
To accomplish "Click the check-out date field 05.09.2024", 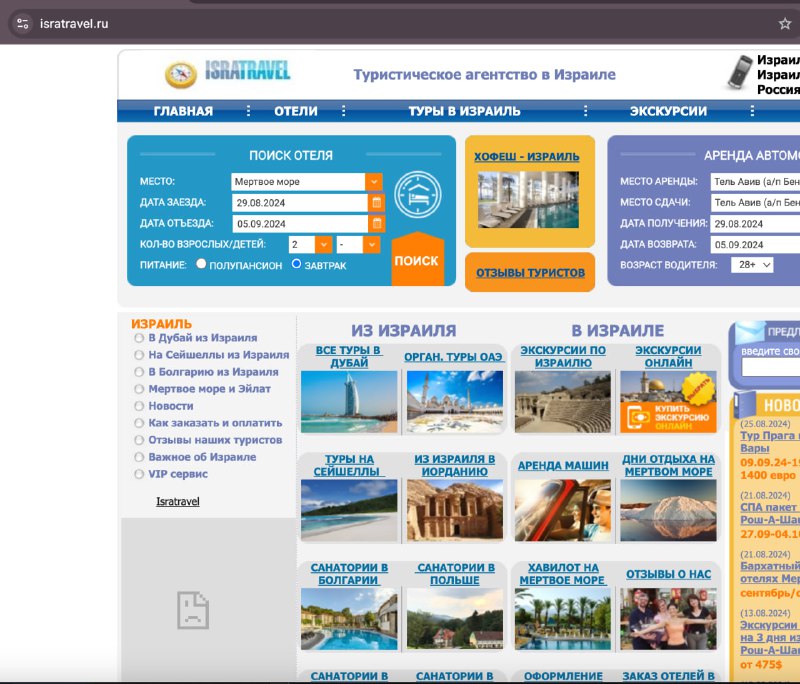I will pyautogui.click(x=299, y=223).
